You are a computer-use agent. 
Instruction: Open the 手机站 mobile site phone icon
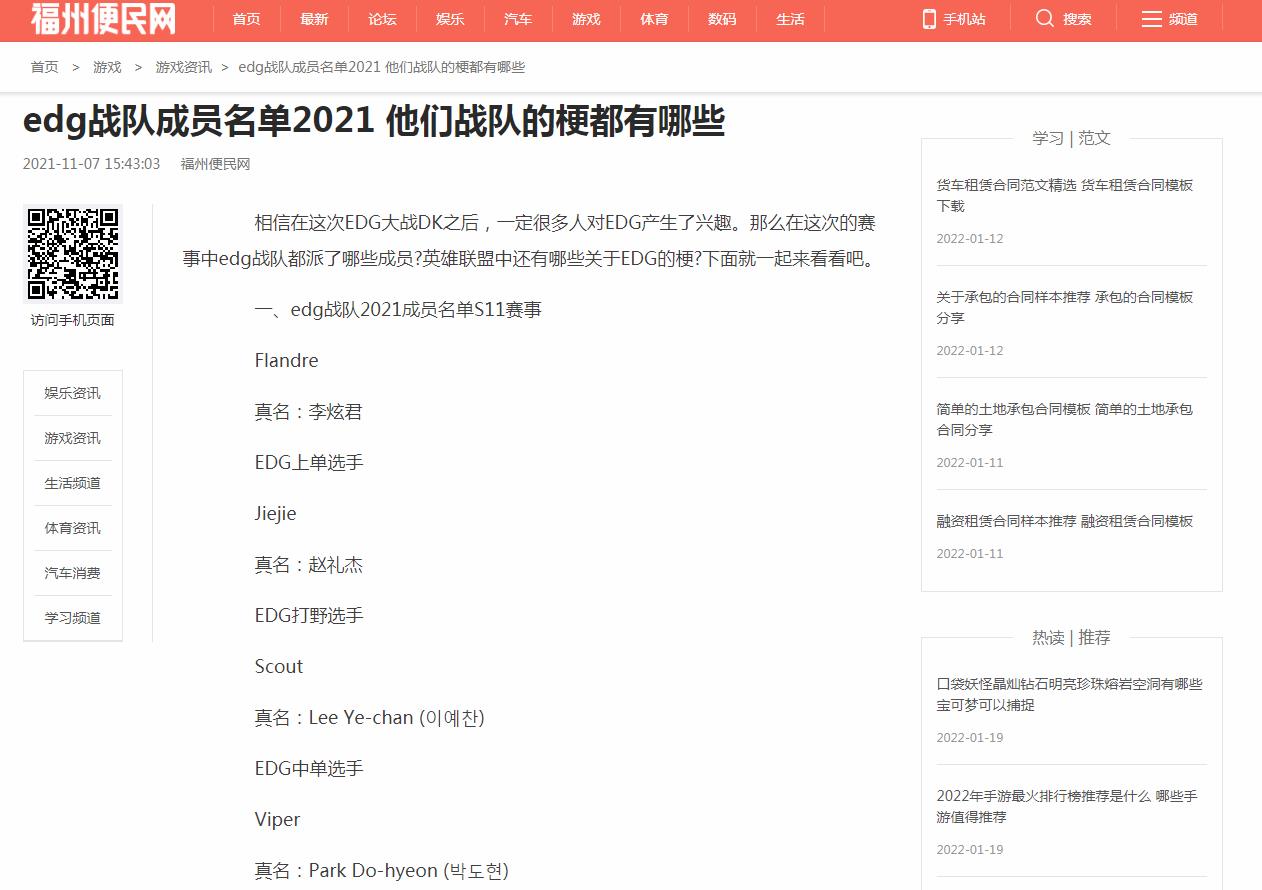pyautogui.click(x=929, y=19)
